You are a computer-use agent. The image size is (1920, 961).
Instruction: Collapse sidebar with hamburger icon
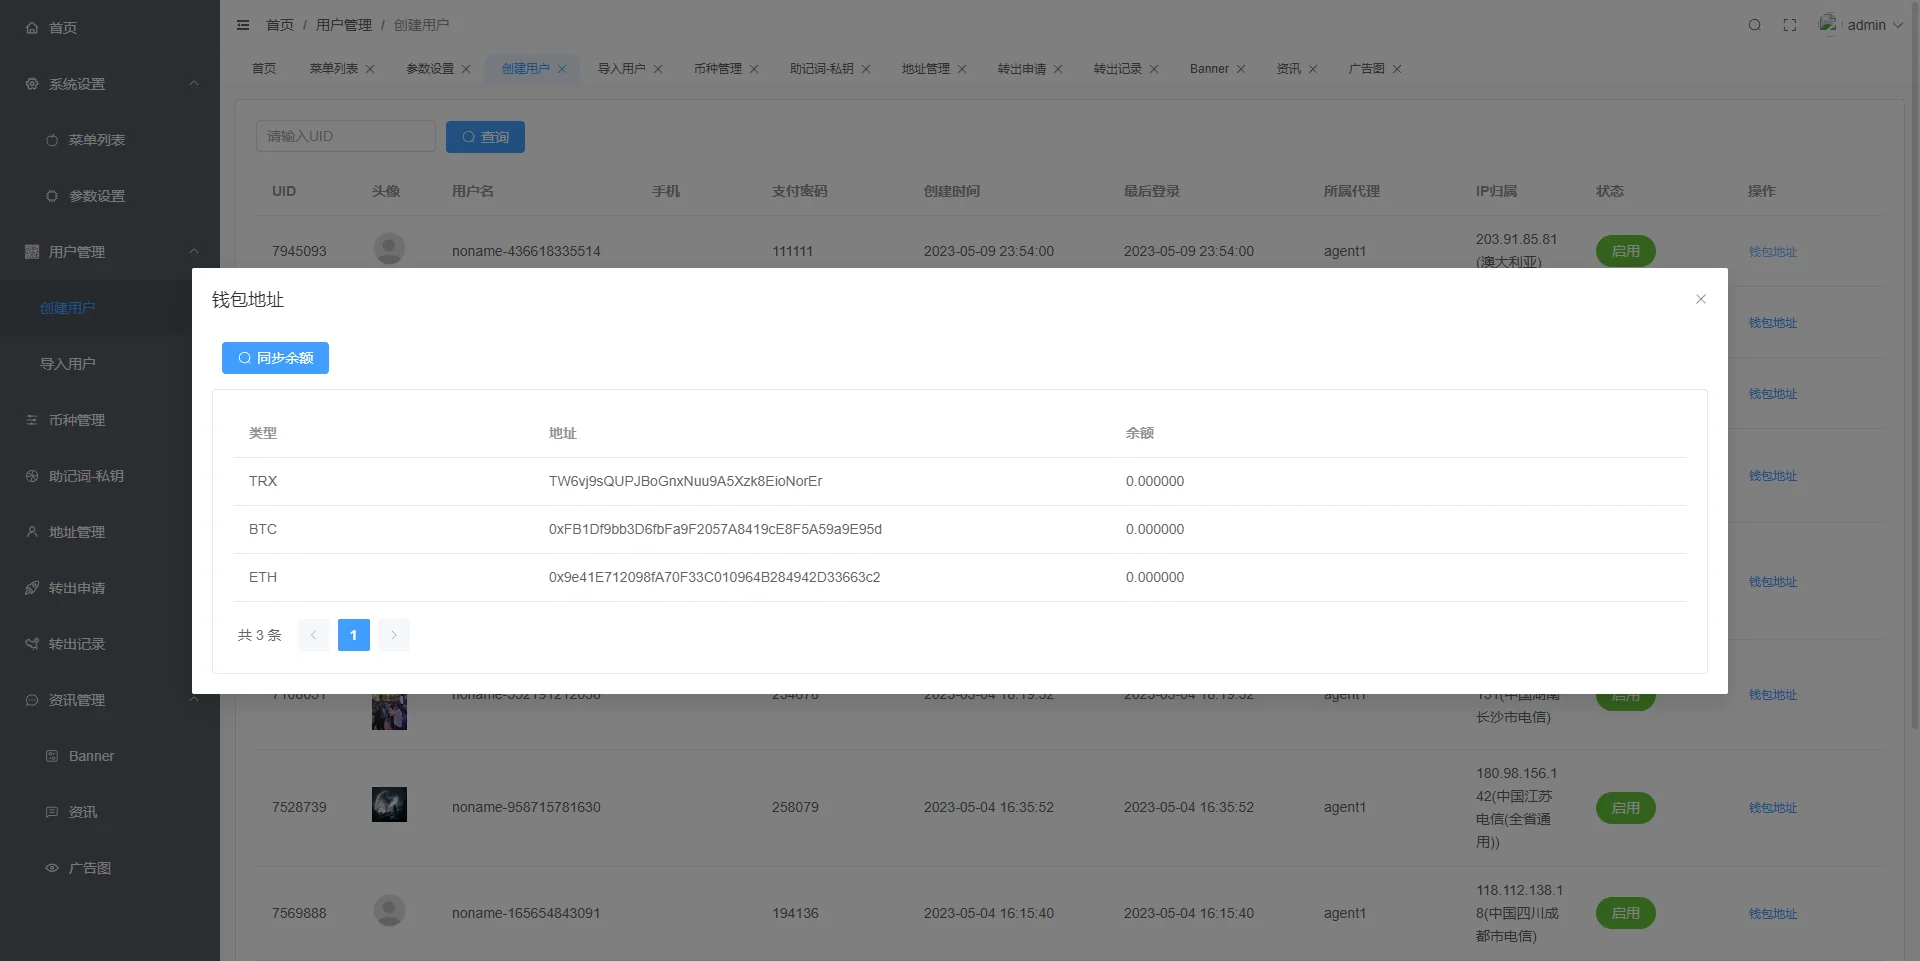click(243, 25)
